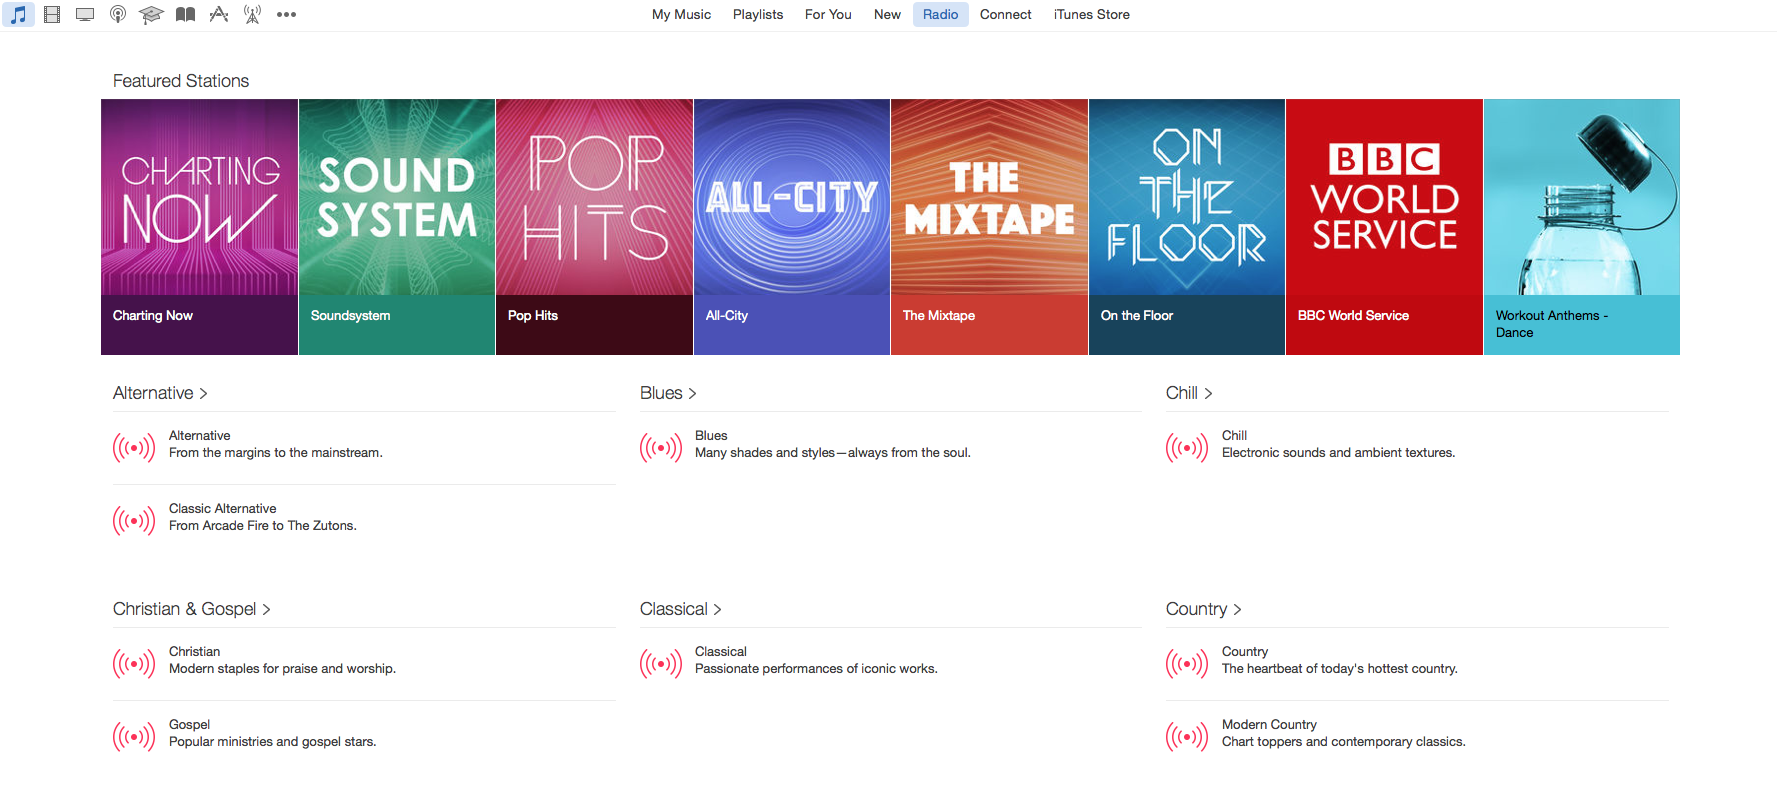
Task: Play the BBC World Service station
Action: click(x=1384, y=226)
